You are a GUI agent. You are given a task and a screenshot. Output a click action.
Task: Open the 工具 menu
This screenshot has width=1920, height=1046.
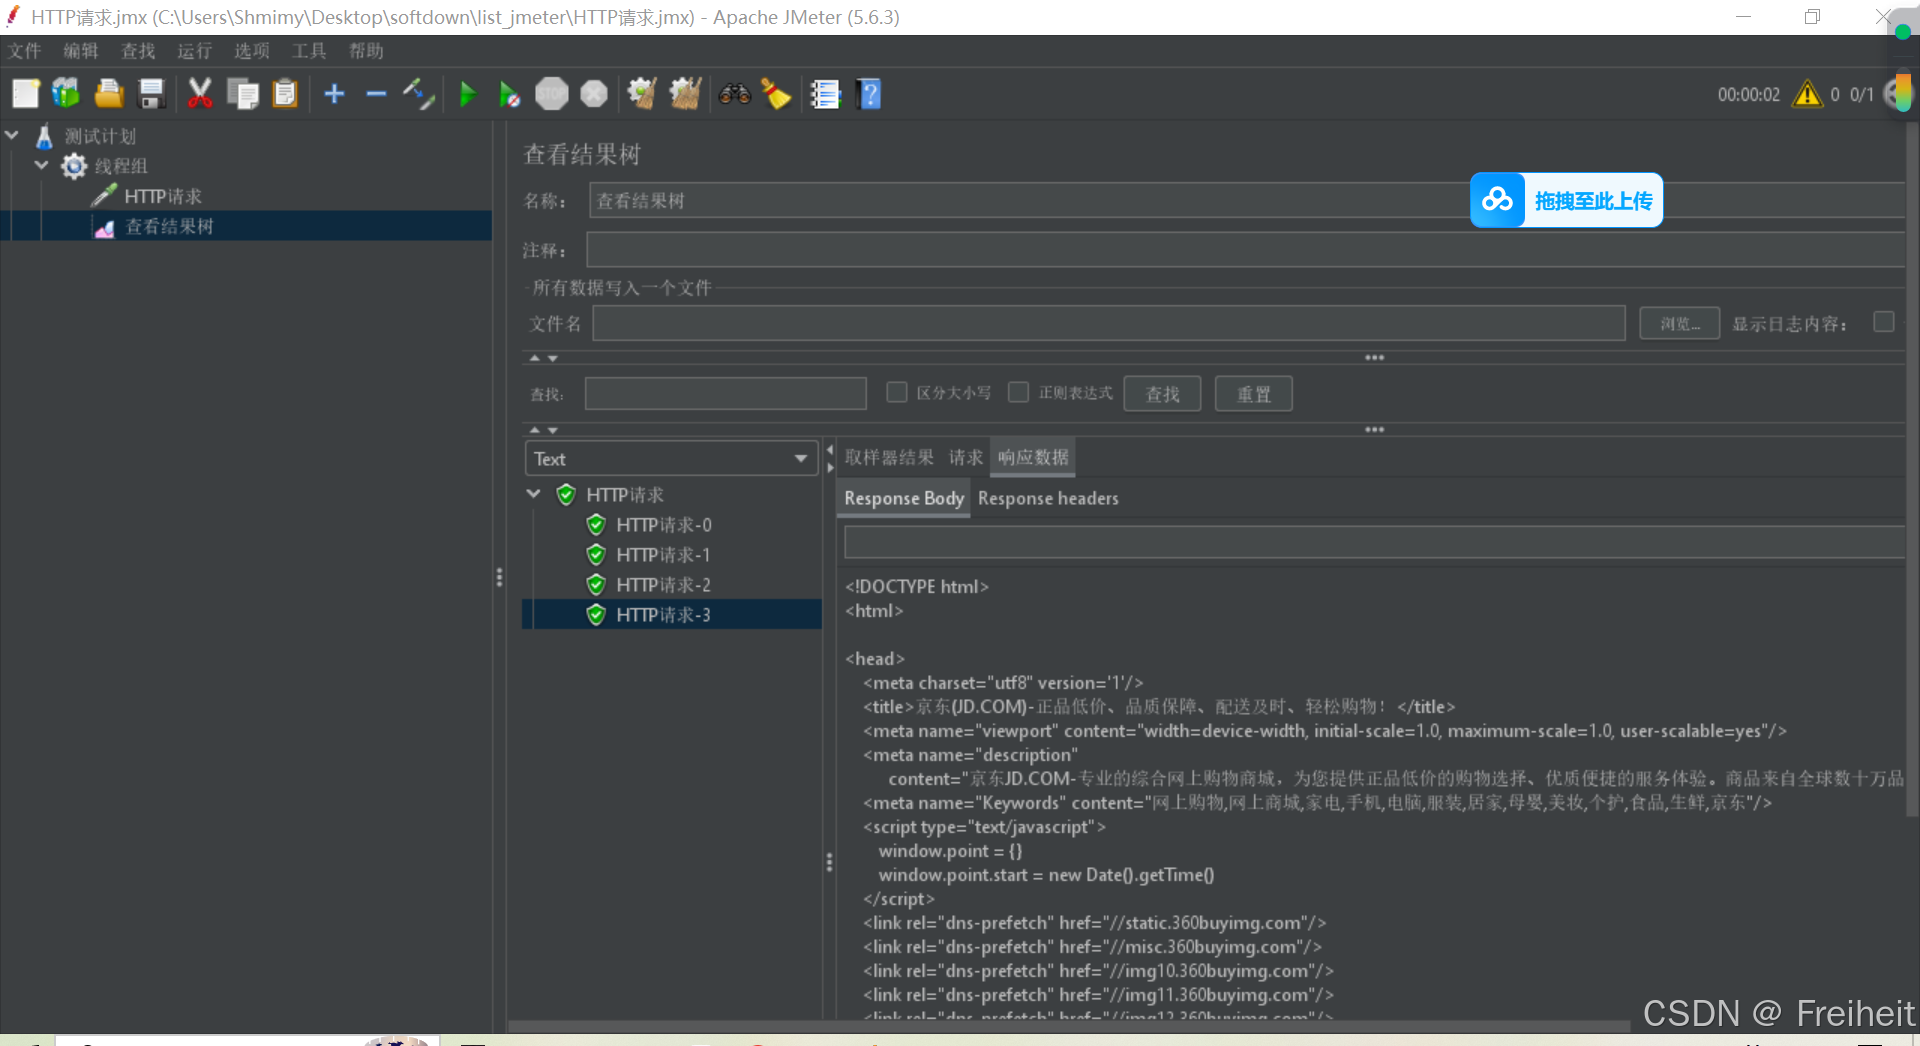[309, 51]
